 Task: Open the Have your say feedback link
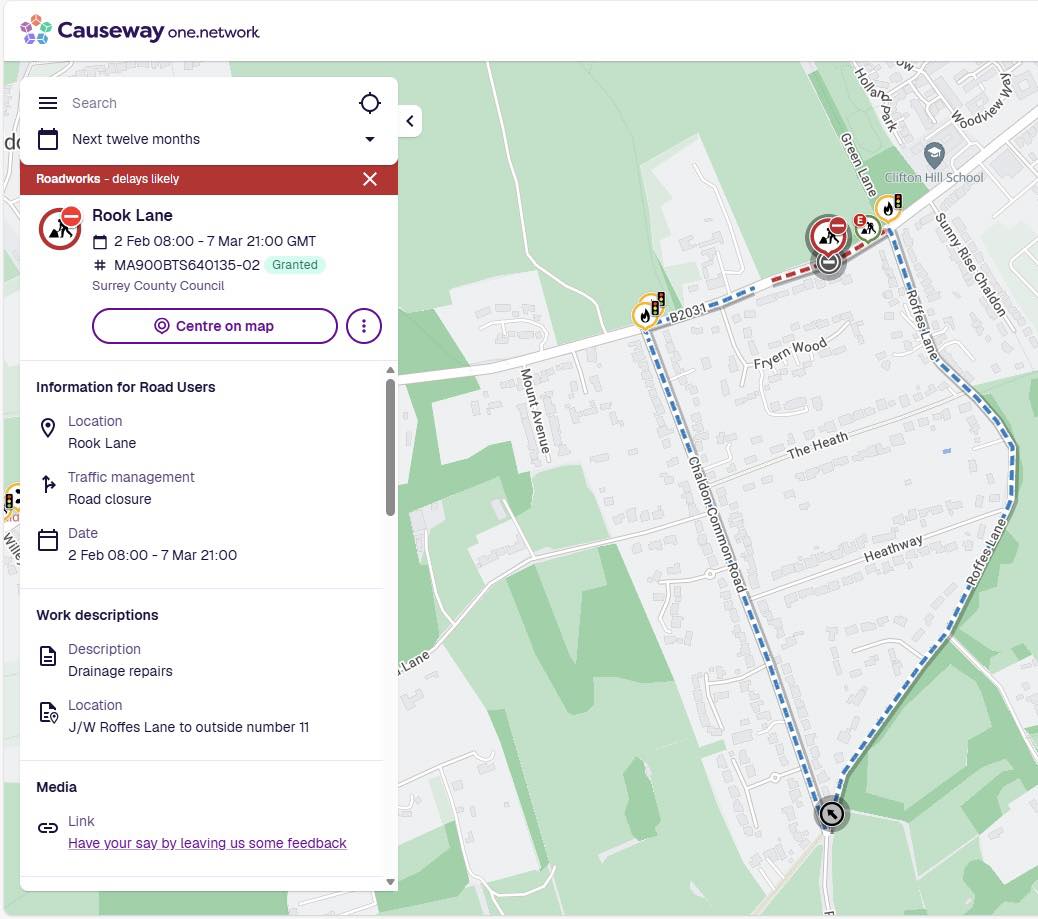(x=207, y=843)
